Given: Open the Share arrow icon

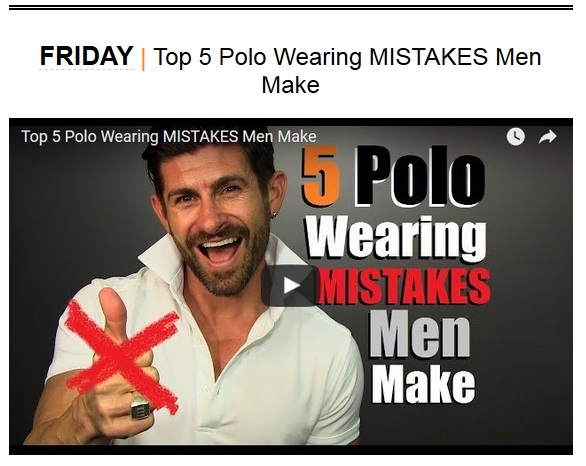Looking at the screenshot, I should pos(548,137).
